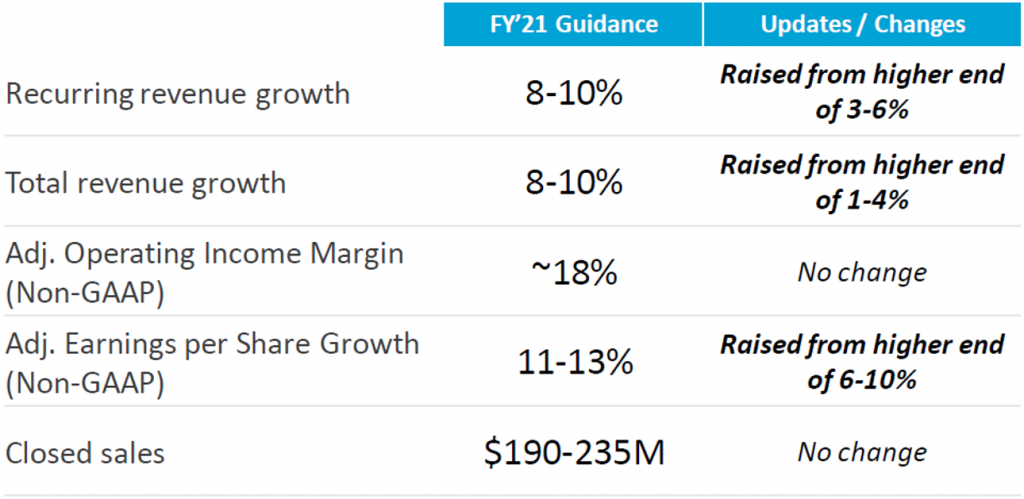This screenshot has height=499, width=1024.
Task: Click the 8-10% value for Recurring revenue growth
Action: tap(573, 94)
